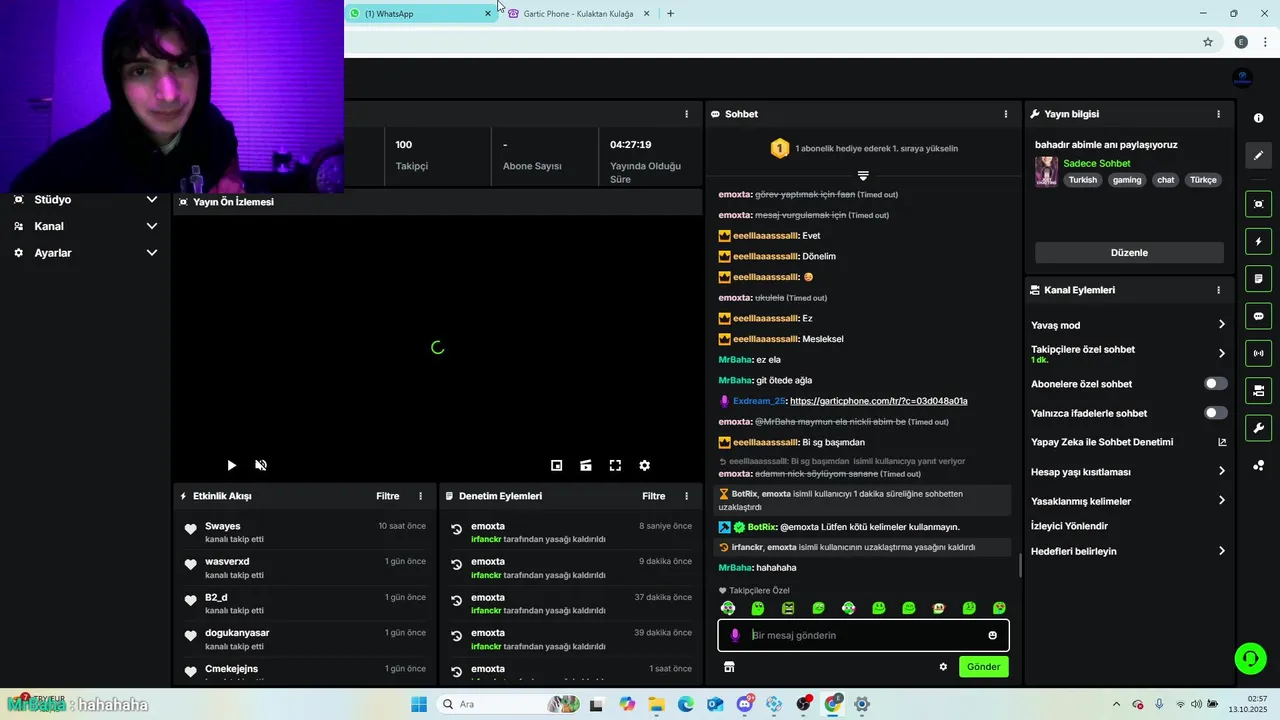Bookmark this page with the star icon

(1208, 42)
